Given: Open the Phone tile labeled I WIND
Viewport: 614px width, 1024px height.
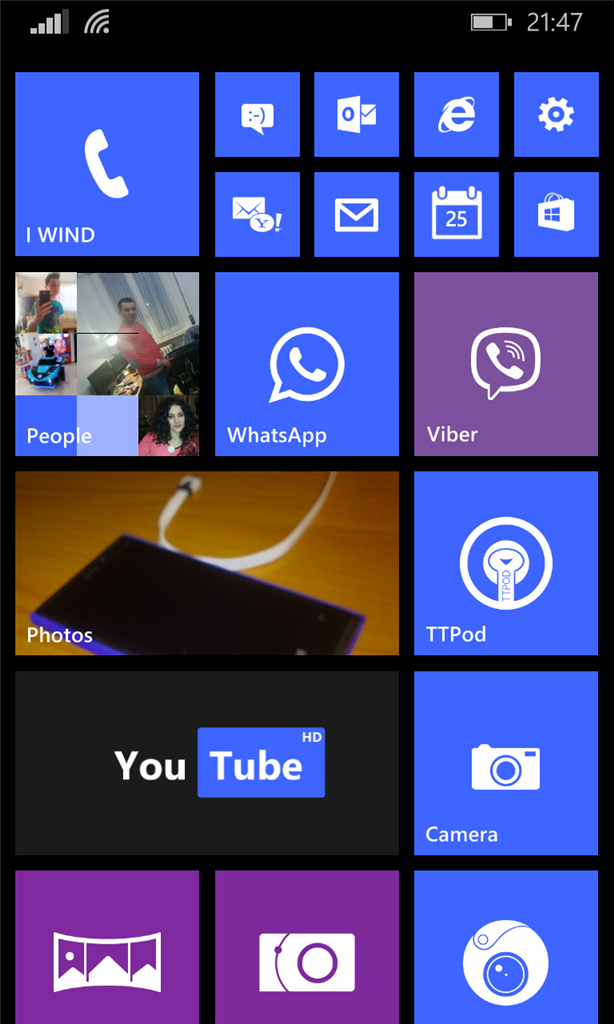Looking at the screenshot, I should [x=107, y=164].
